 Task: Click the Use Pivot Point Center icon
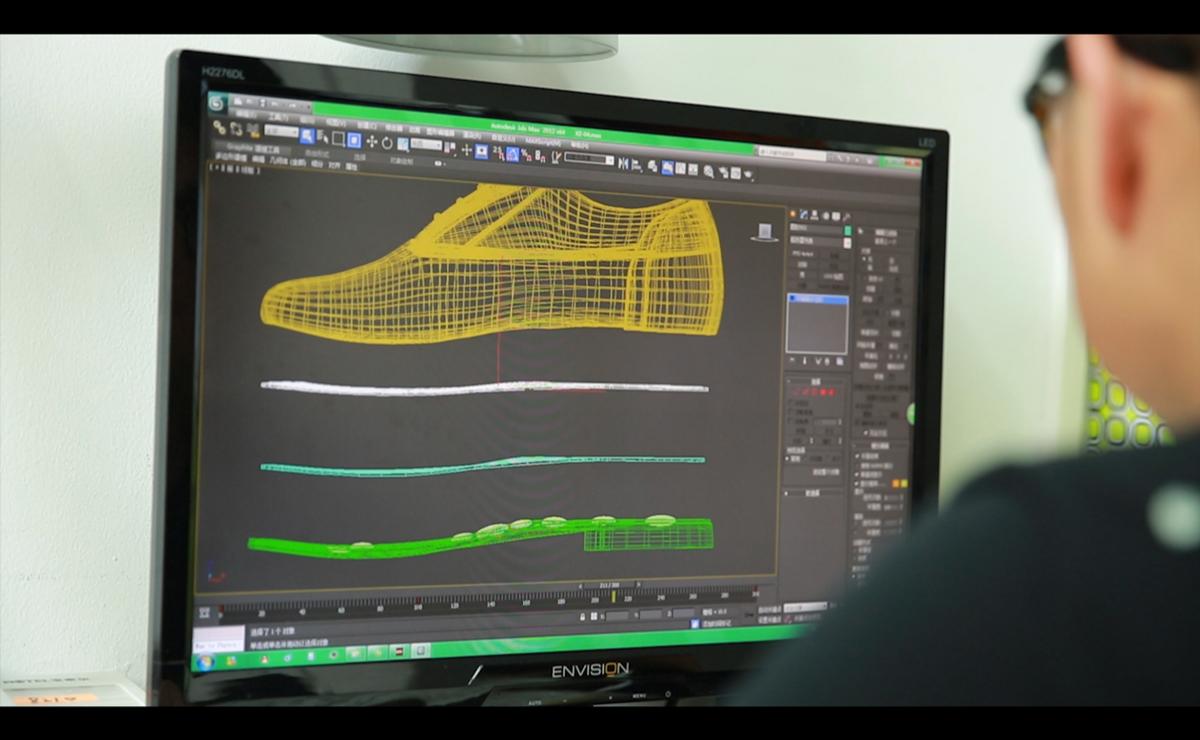[x=450, y=148]
